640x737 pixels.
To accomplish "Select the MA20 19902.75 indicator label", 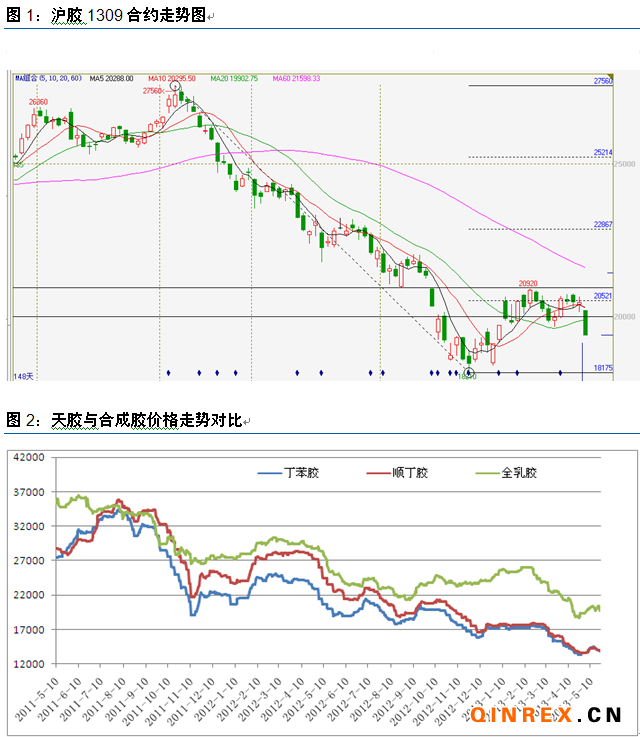I will tap(233, 78).
